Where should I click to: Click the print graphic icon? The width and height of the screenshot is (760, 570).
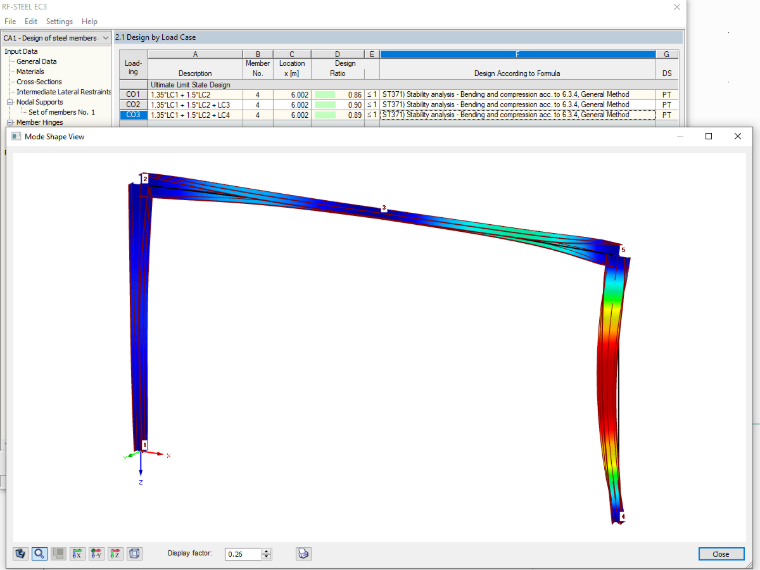303,554
